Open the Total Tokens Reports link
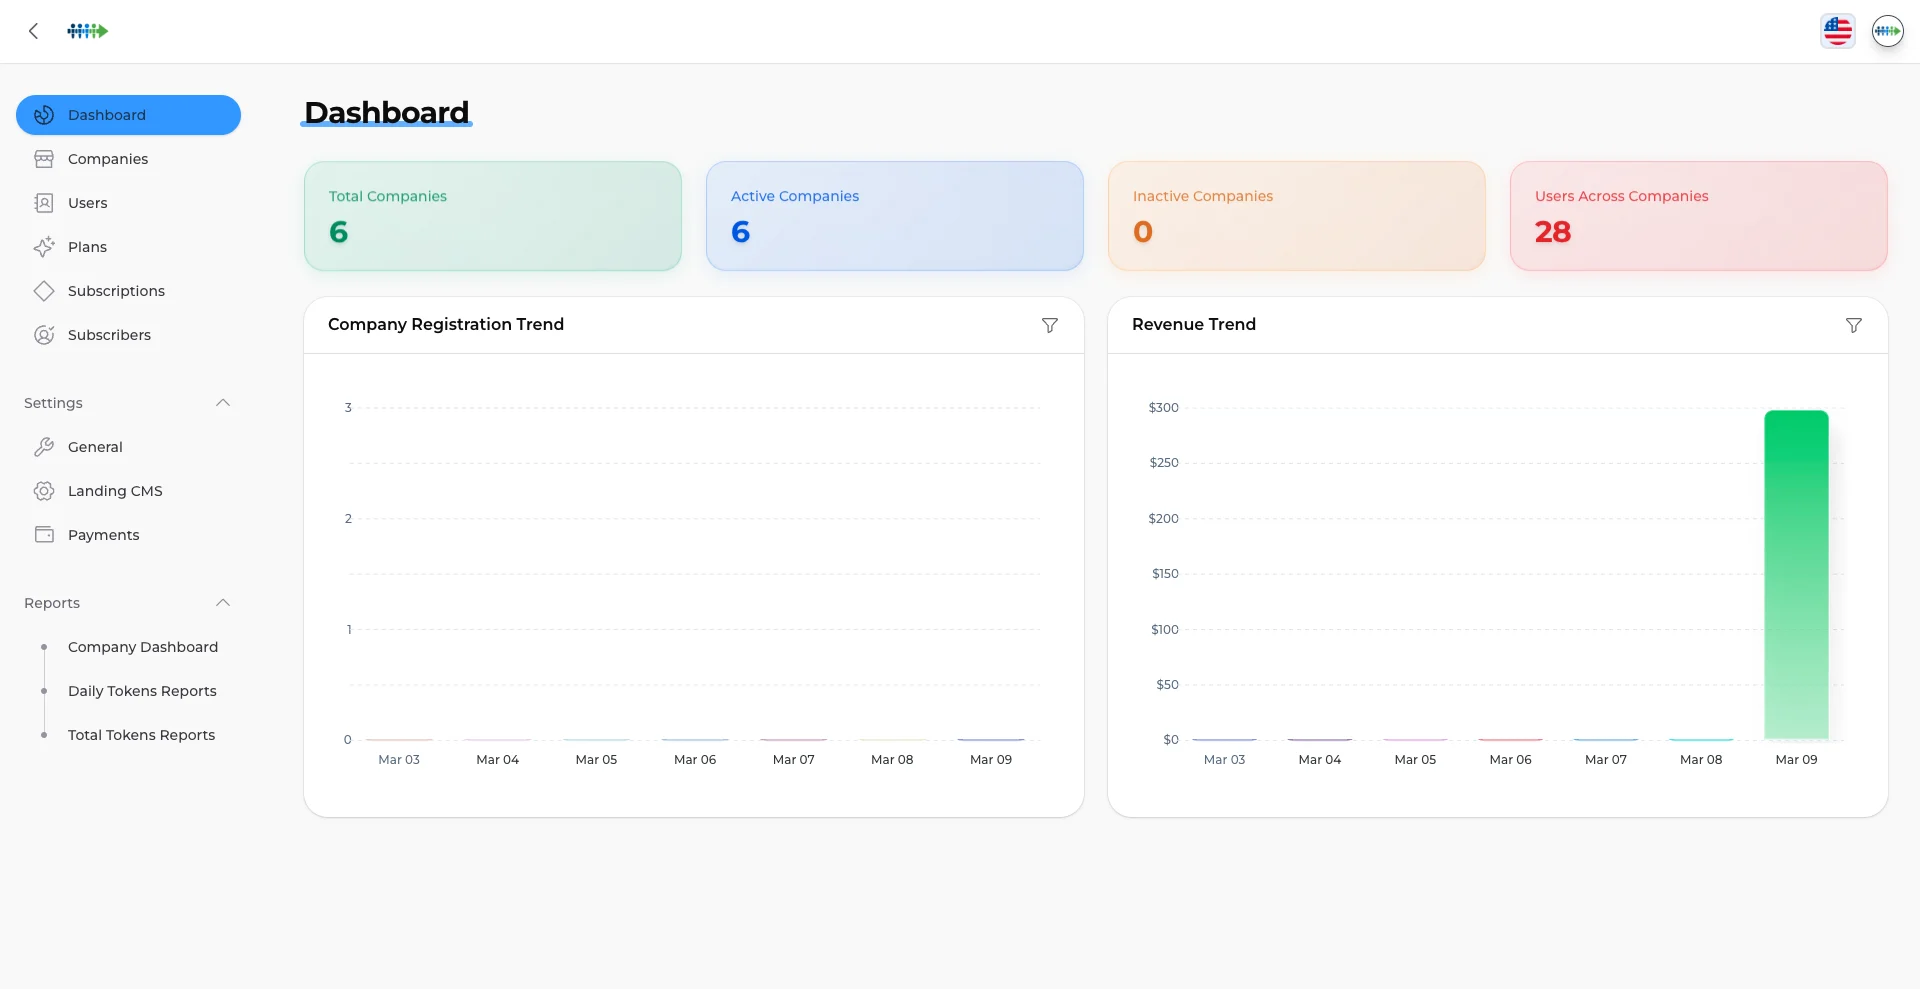This screenshot has width=1920, height=989. click(x=141, y=735)
